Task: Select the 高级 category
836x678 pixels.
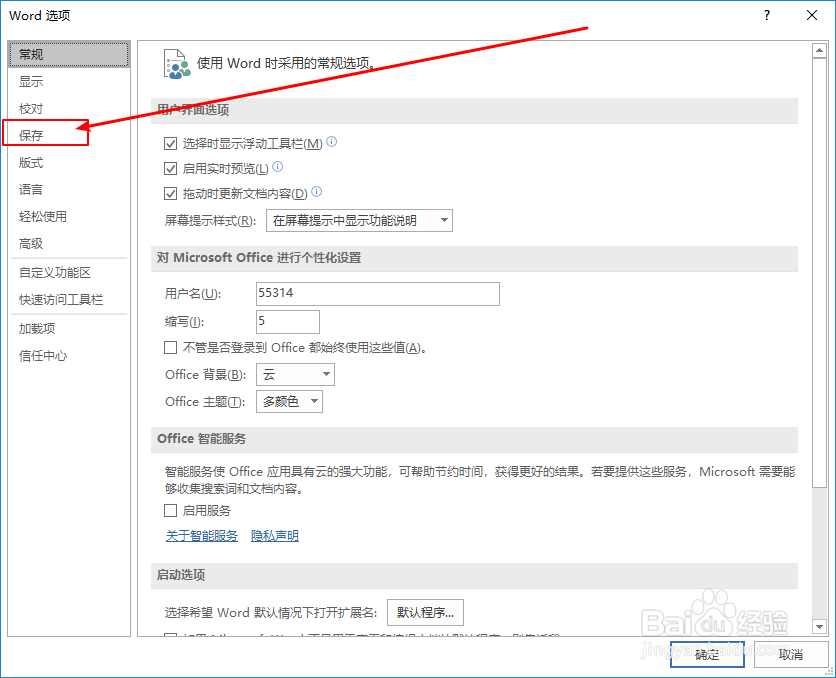Action: point(69,244)
